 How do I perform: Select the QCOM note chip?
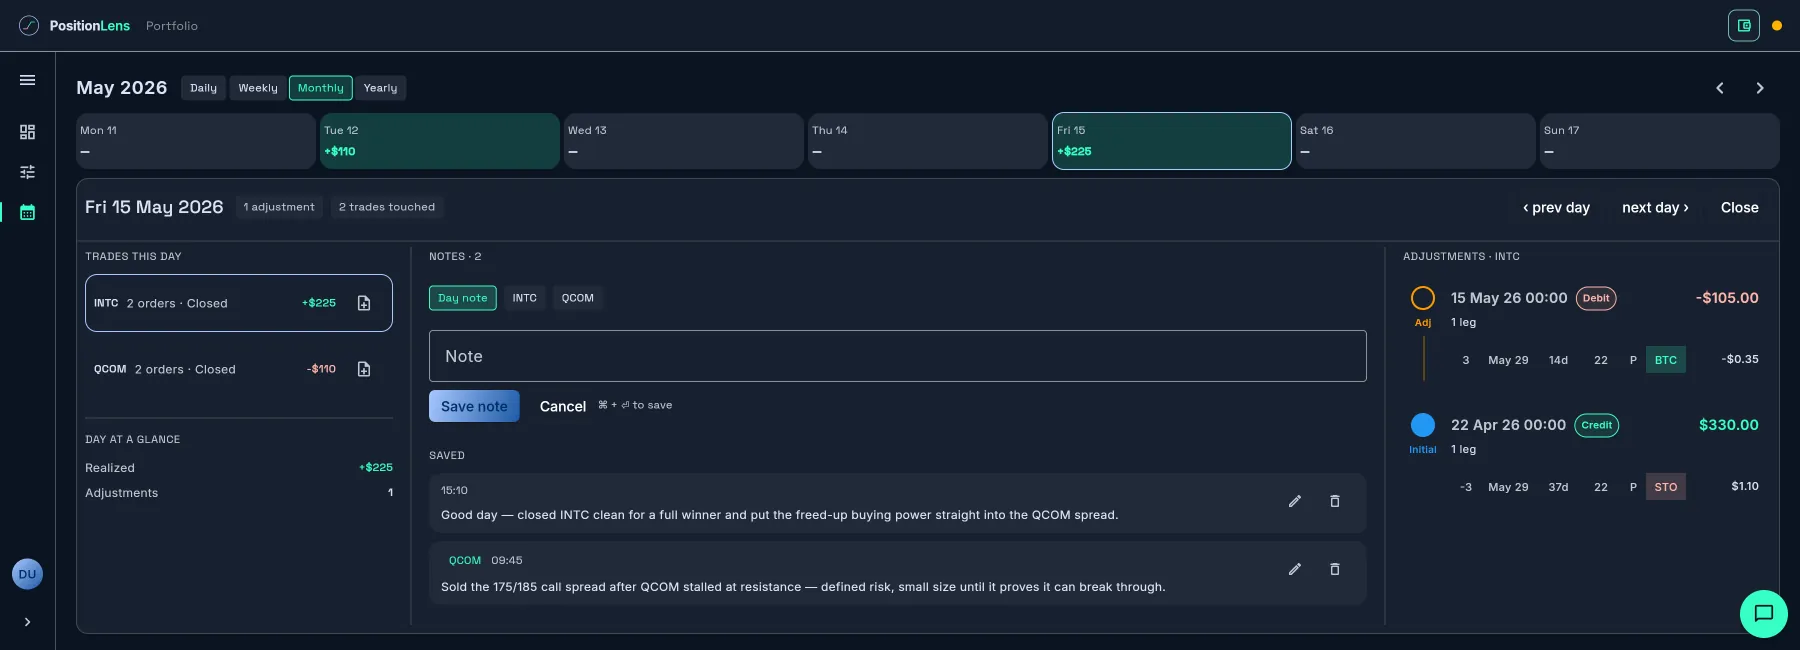click(578, 298)
